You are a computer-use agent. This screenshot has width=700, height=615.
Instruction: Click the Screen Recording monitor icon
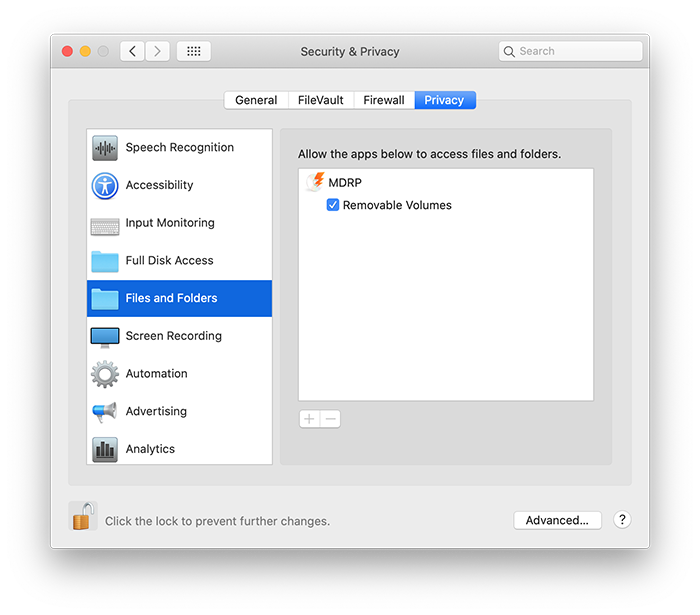point(105,337)
